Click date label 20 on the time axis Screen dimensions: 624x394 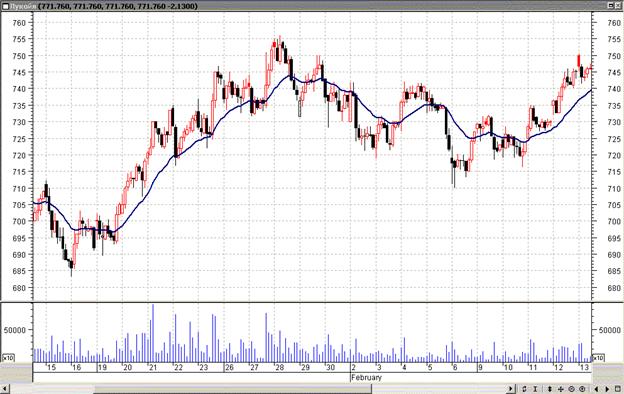(x=127, y=367)
